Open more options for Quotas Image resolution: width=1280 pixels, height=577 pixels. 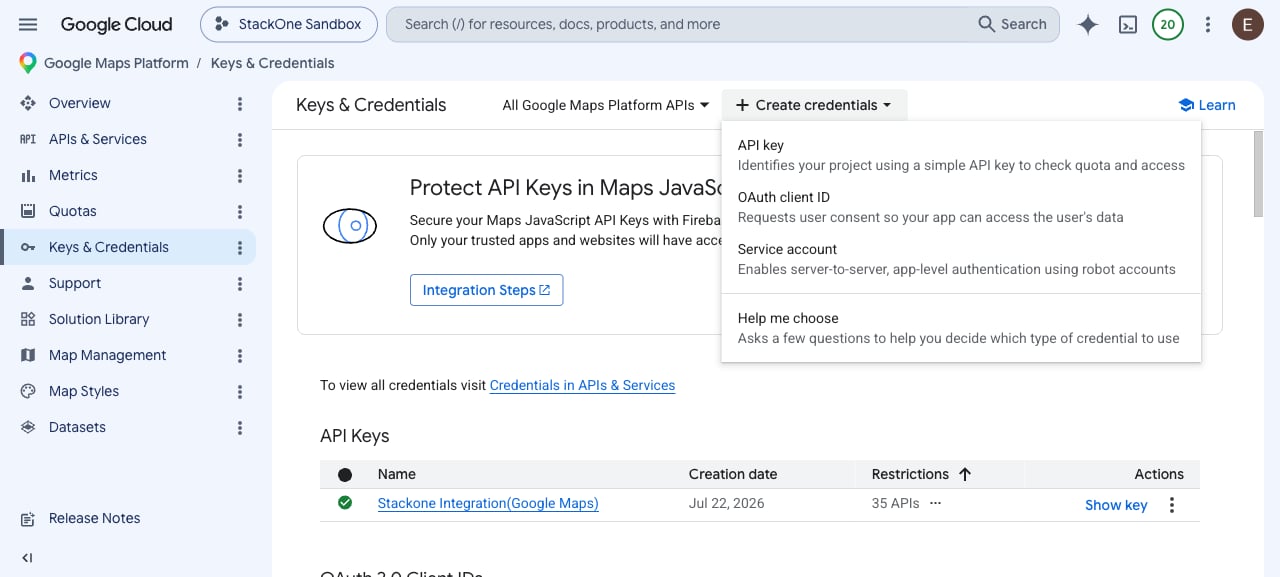[240, 211]
